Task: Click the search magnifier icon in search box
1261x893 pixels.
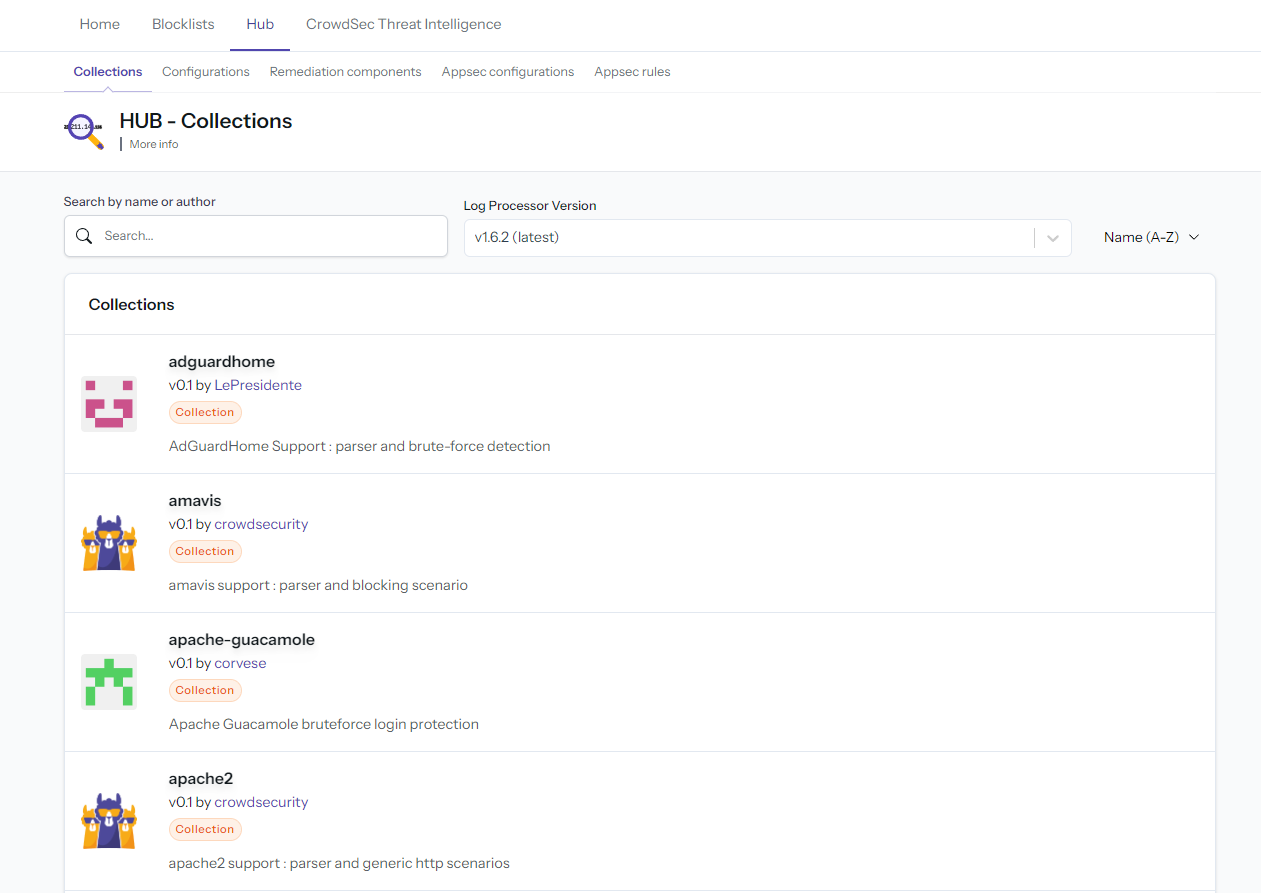Action: 84,236
